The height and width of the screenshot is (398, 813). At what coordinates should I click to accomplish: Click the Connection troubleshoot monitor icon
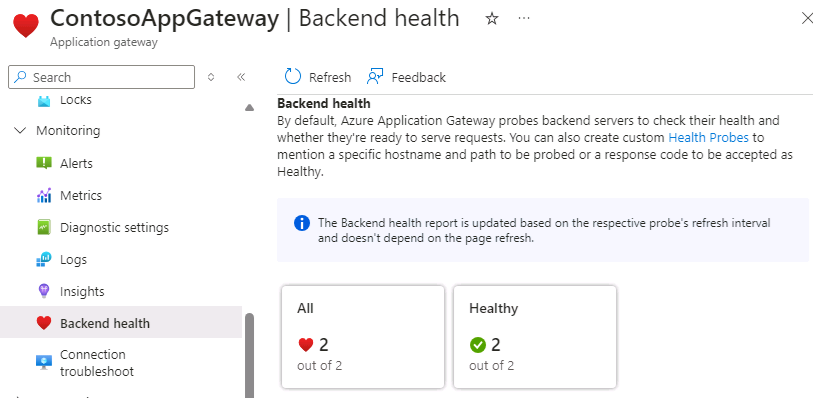click(44, 362)
